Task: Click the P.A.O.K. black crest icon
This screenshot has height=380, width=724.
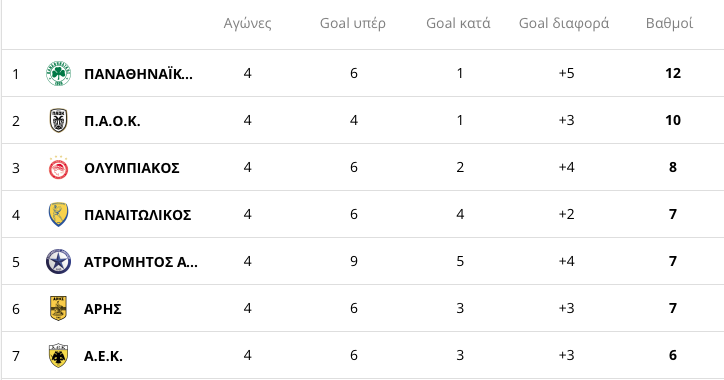Action: tap(58, 121)
